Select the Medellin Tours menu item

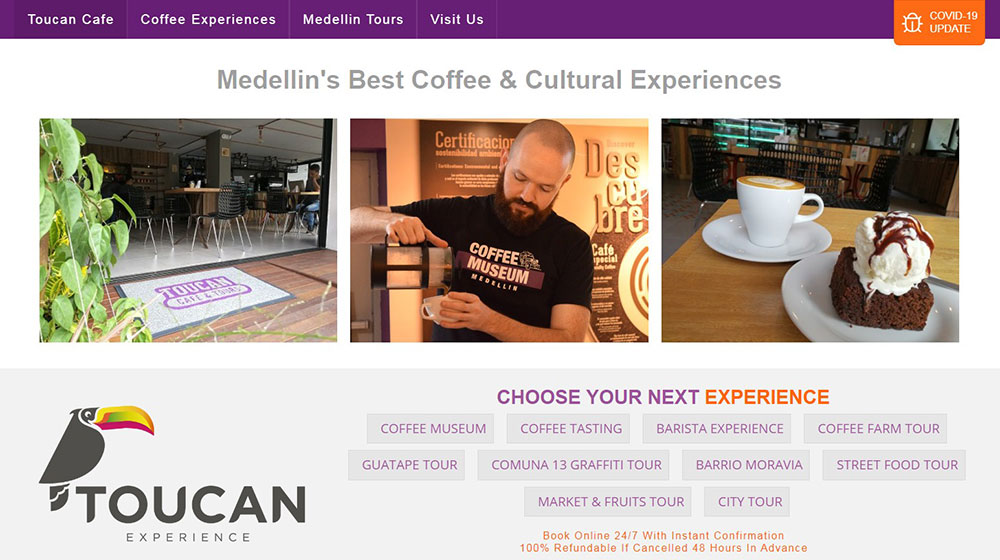click(353, 19)
